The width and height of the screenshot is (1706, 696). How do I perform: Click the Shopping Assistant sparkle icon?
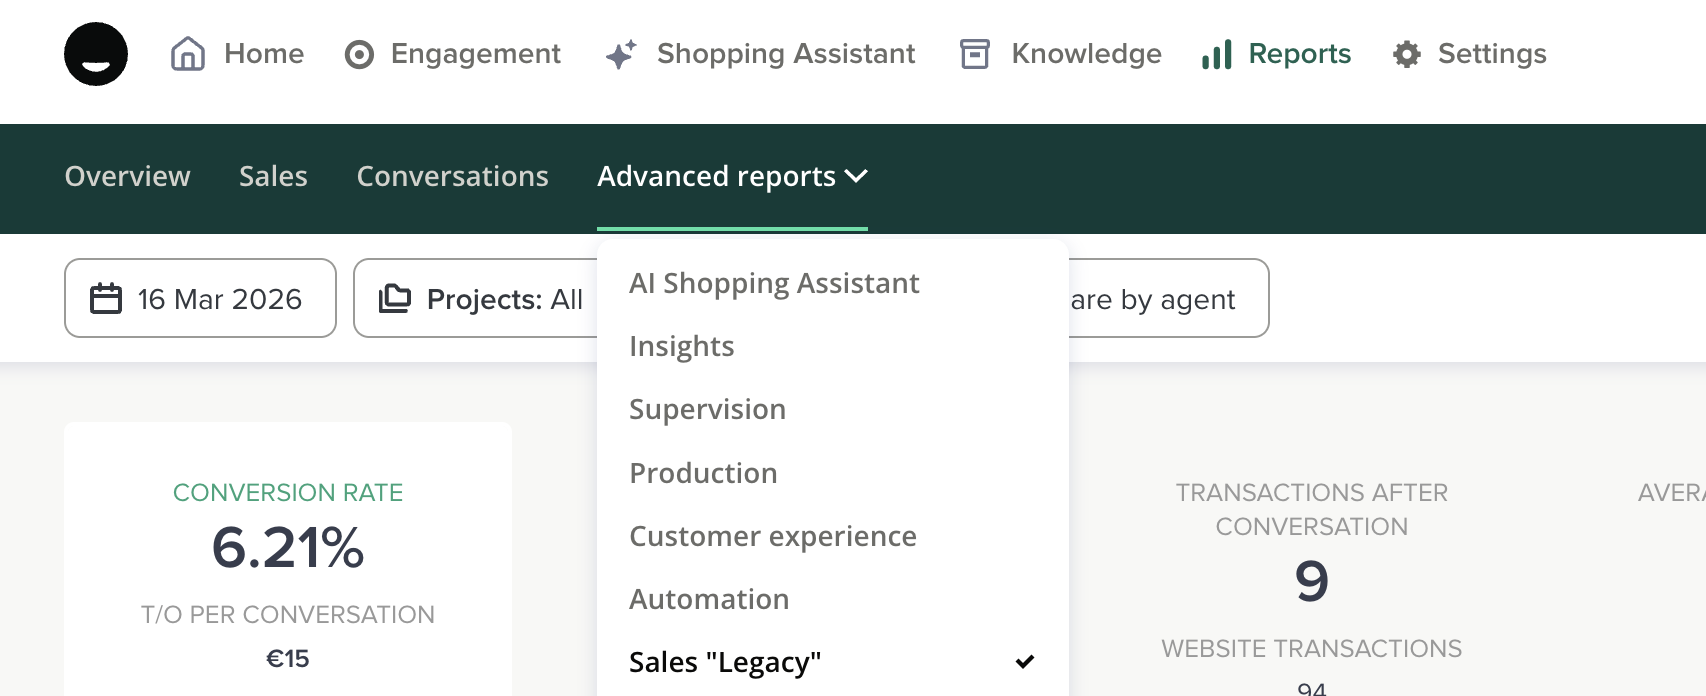[621, 54]
